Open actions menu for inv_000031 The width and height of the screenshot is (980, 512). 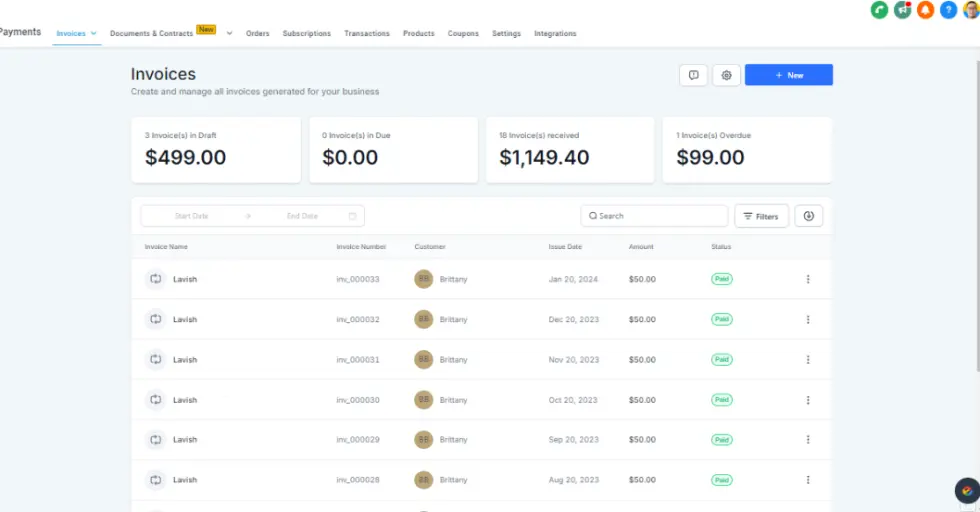click(x=808, y=359)
